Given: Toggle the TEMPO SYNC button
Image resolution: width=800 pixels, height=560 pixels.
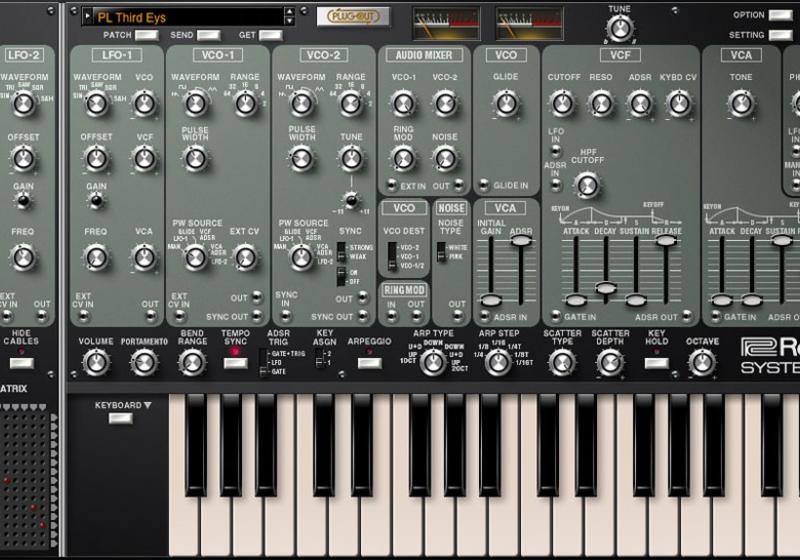Looking at the screenshot, I should tap(235, 362).
